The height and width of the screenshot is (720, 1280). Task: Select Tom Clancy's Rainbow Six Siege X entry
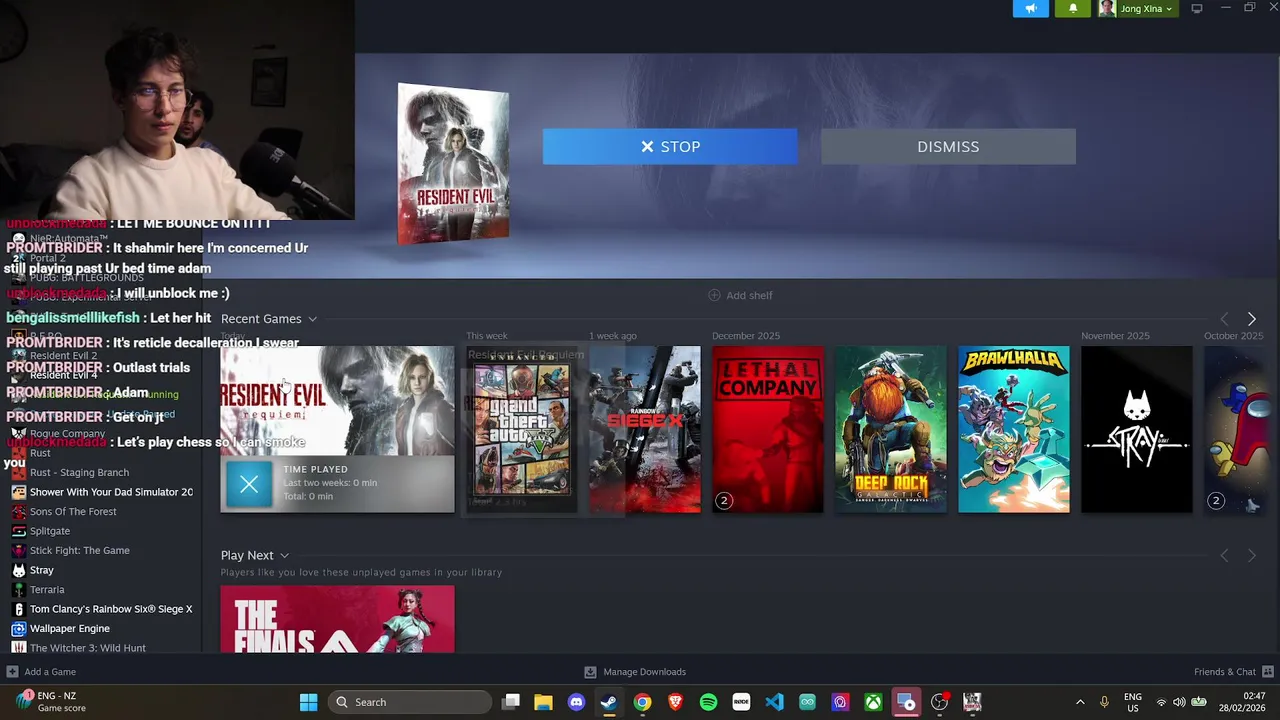pyautogui.click(x=111, y=609)
